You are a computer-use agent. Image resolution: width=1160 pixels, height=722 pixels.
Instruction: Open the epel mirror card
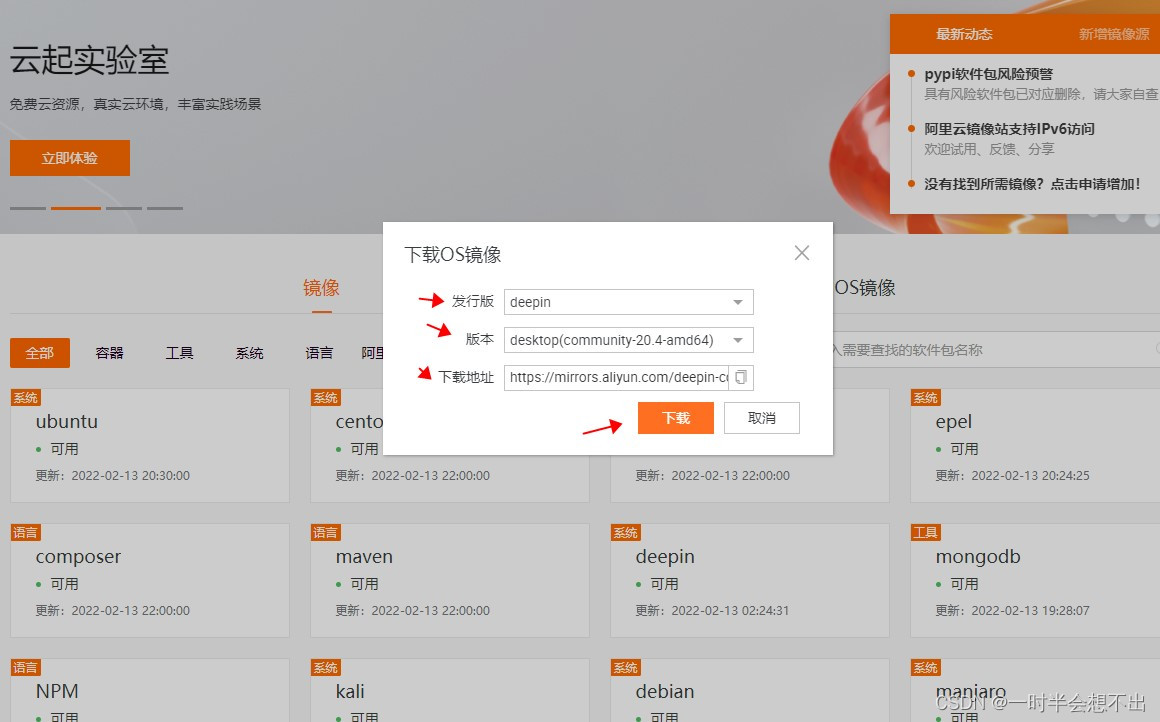pos(1035,445)
